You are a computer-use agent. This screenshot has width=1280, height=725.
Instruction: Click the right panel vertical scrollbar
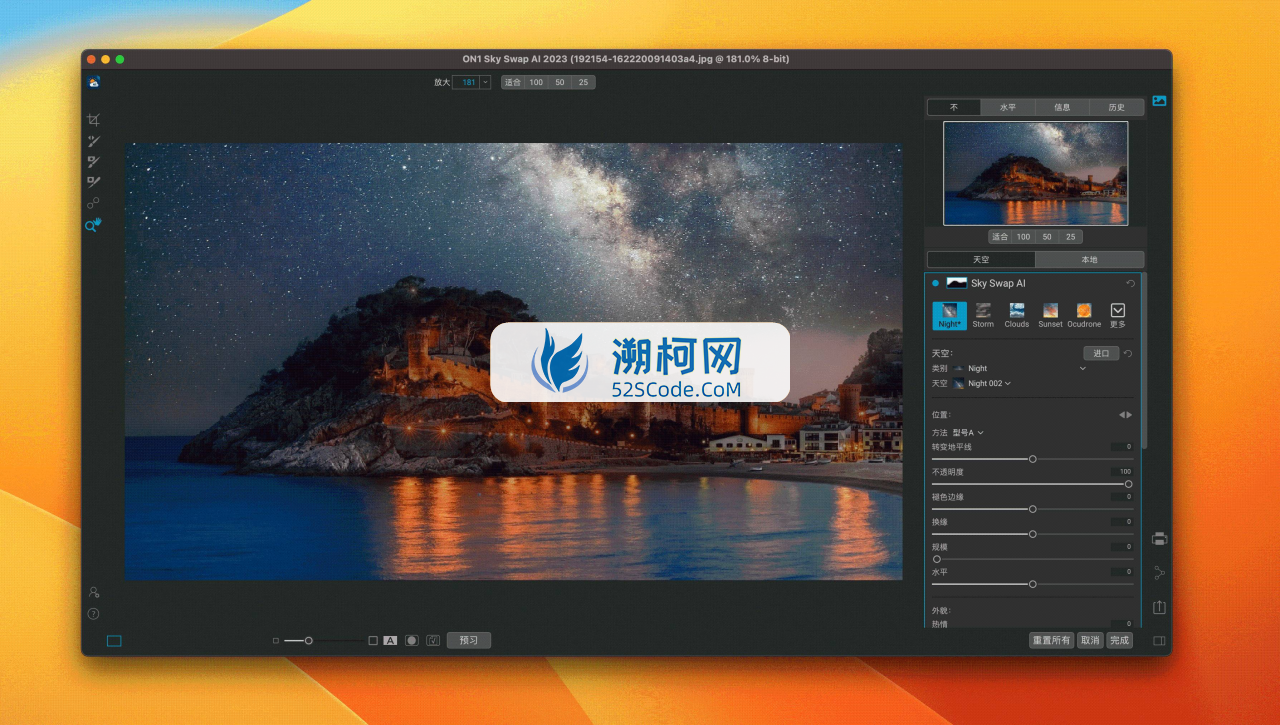tap(1144, 360)
